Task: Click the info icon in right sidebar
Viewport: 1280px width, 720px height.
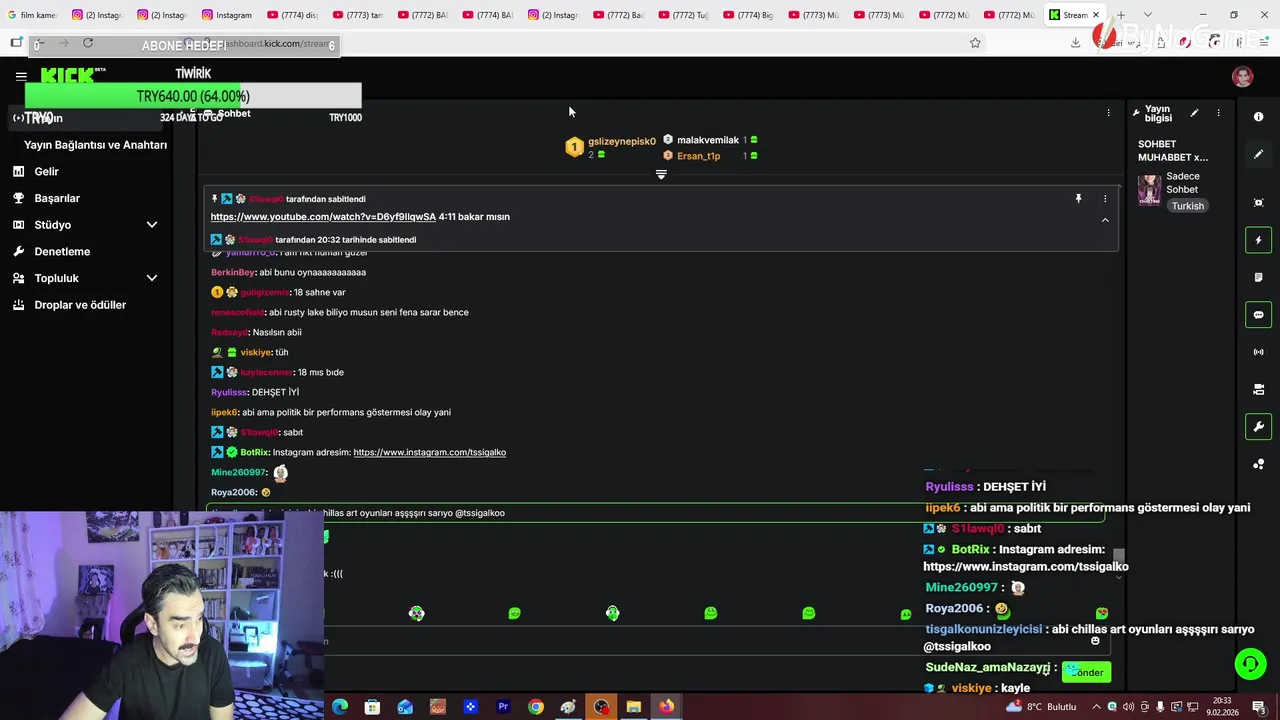Action: pyautogui.click(x=1258, y=117)
